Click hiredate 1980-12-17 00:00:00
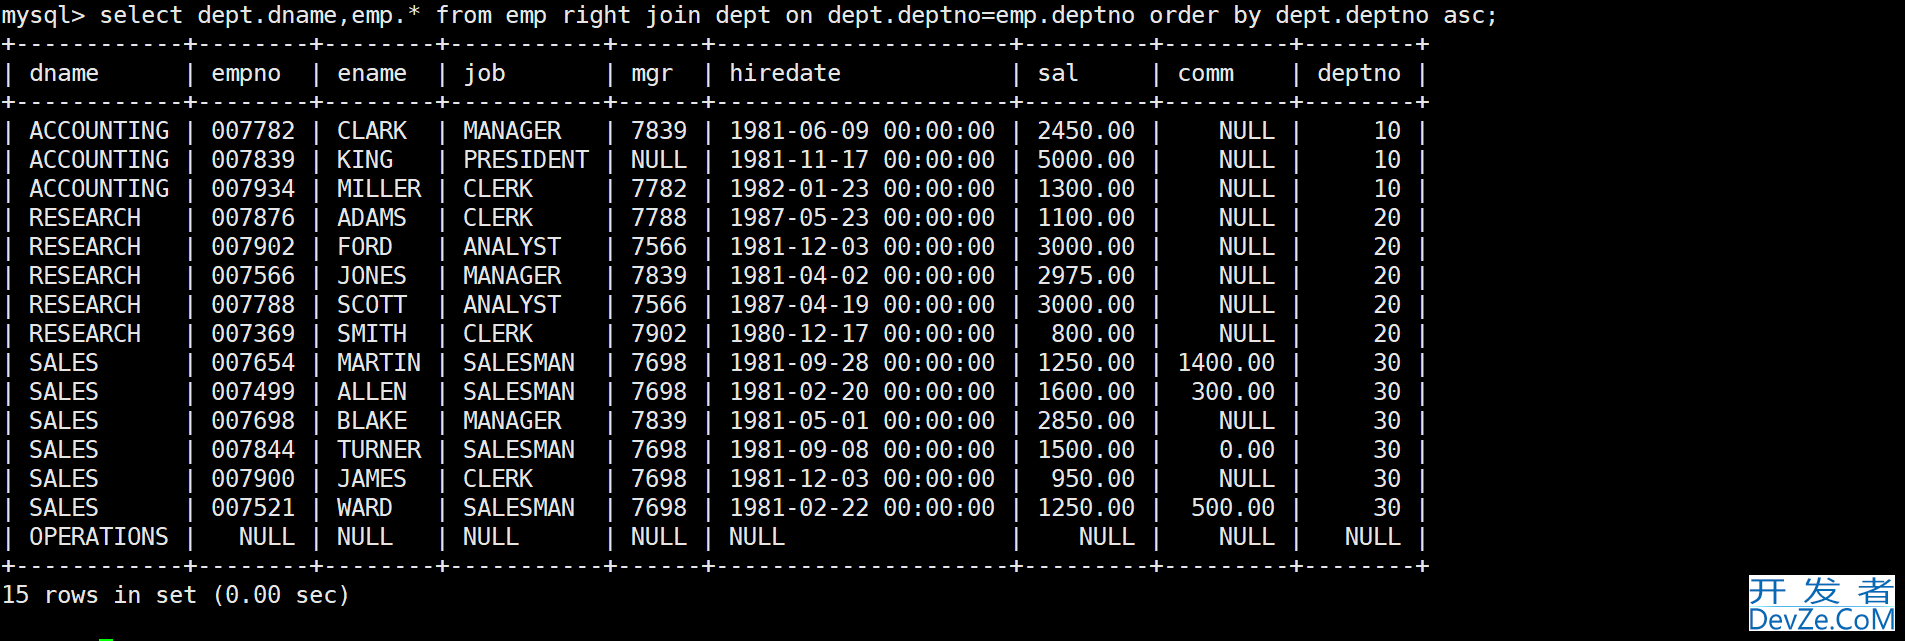This screenshot has width=1905, height=641. pos(862,334)
